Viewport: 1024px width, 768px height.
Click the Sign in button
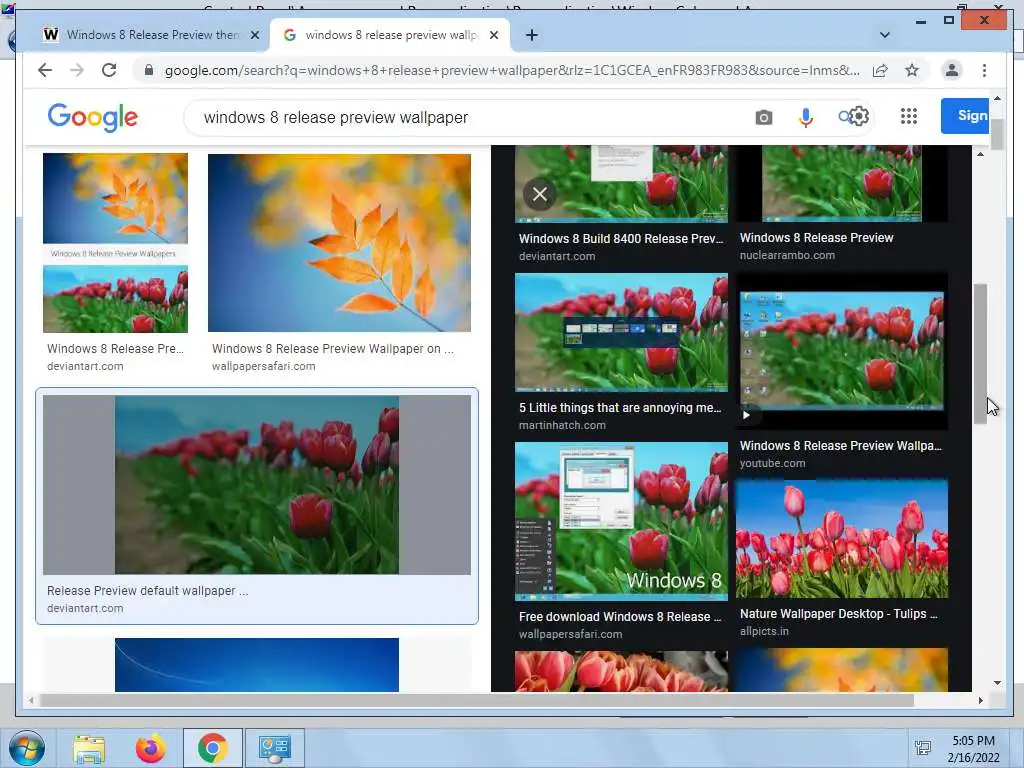967,116
